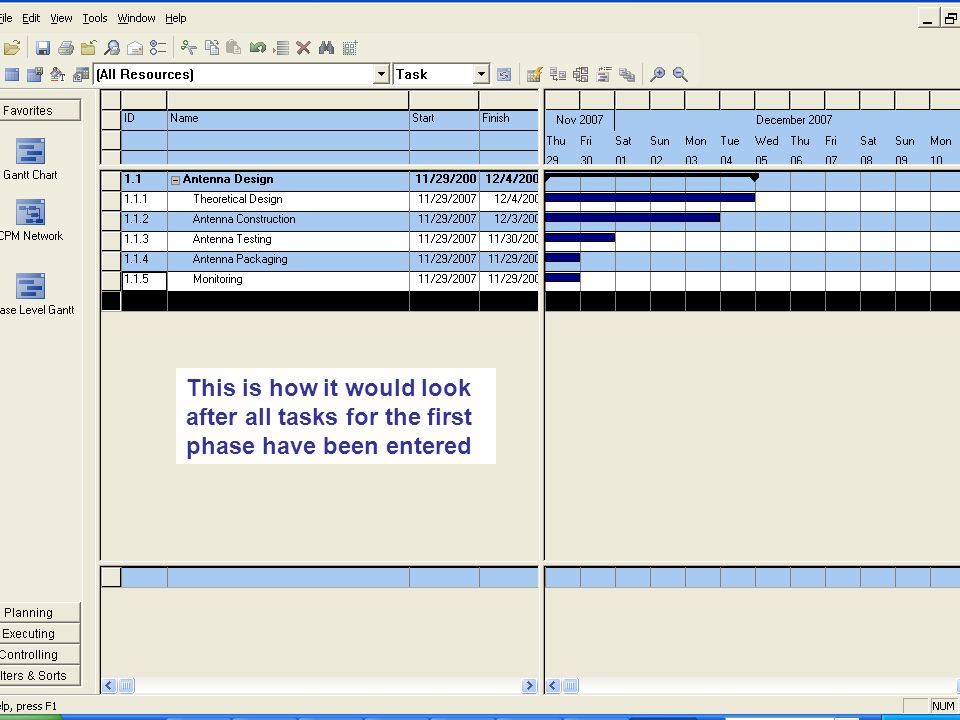Image resolution: width=960 pixels, height=720 pixels.
Task: Select the Antenna Packaging task name
Action: [x=240, y=259]
